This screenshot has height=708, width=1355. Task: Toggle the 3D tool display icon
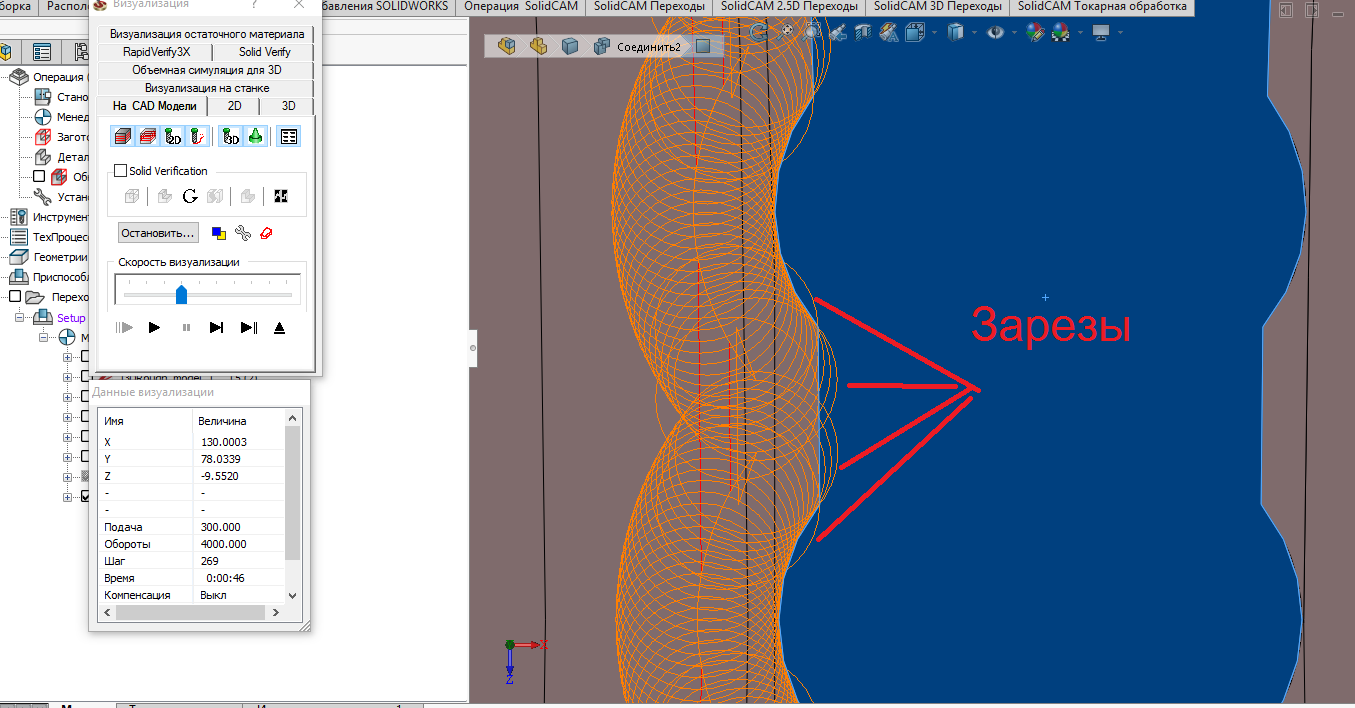[230, 137]
